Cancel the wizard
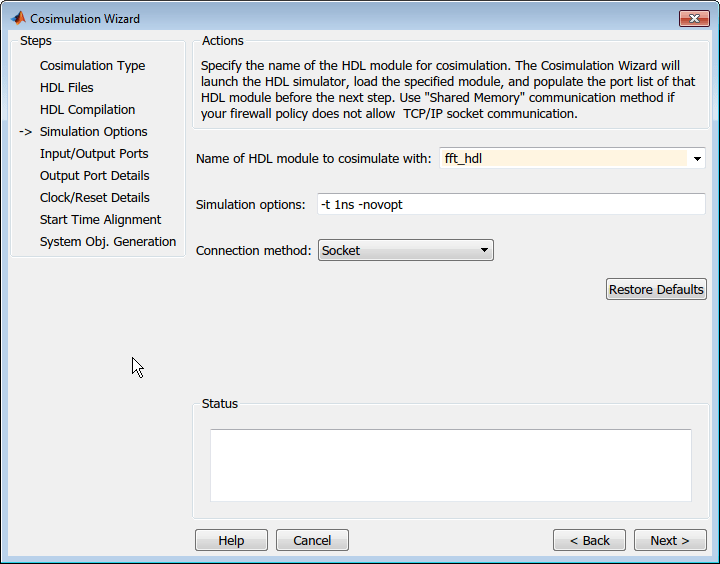720x564 pixels. tap(312, 540)
